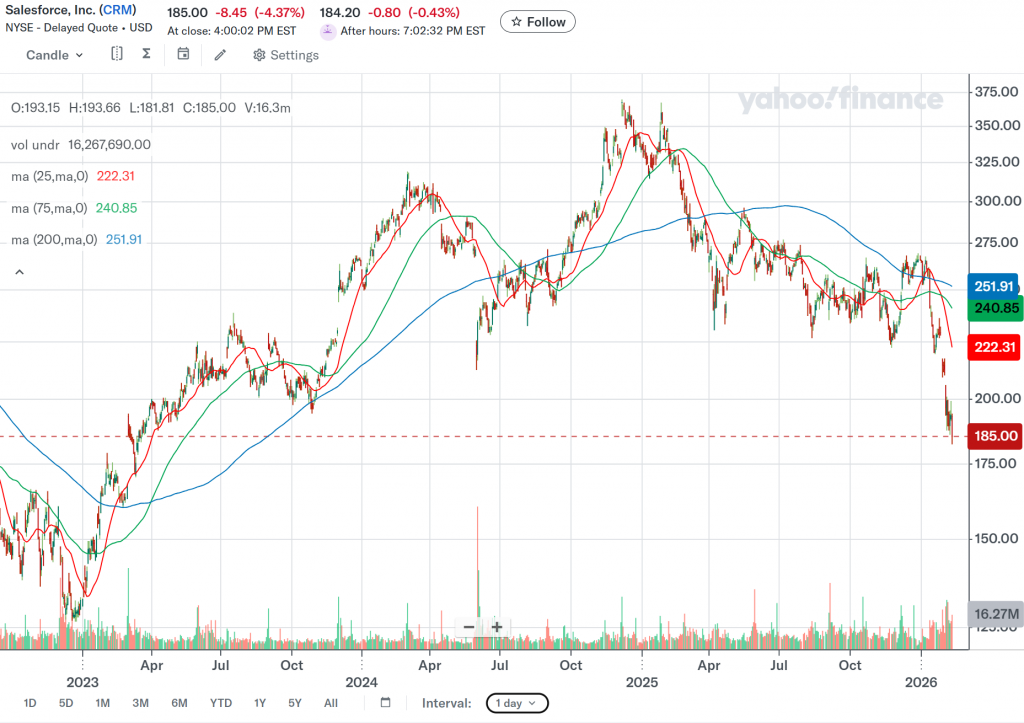The height and width of the screenshot is (723, 1024).
Task: Click the ma (200,ma,0) legend entry
Action: 54,240
